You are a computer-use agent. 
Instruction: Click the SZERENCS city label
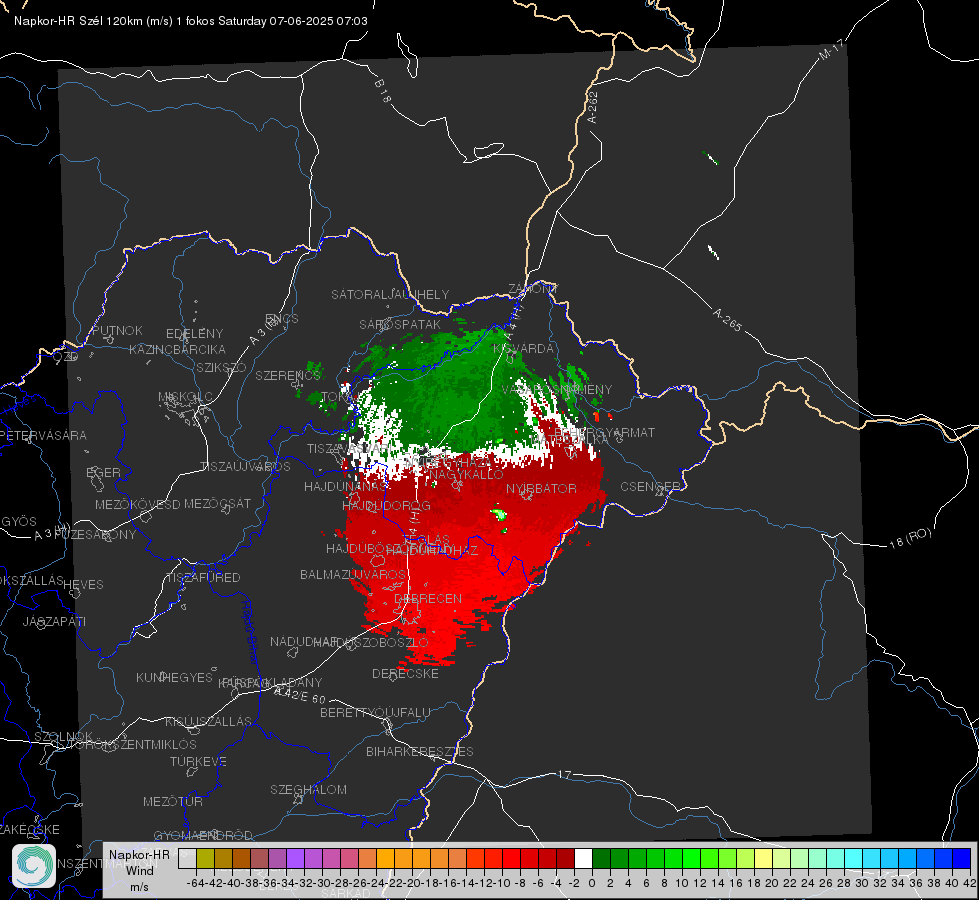coord(288,375)
